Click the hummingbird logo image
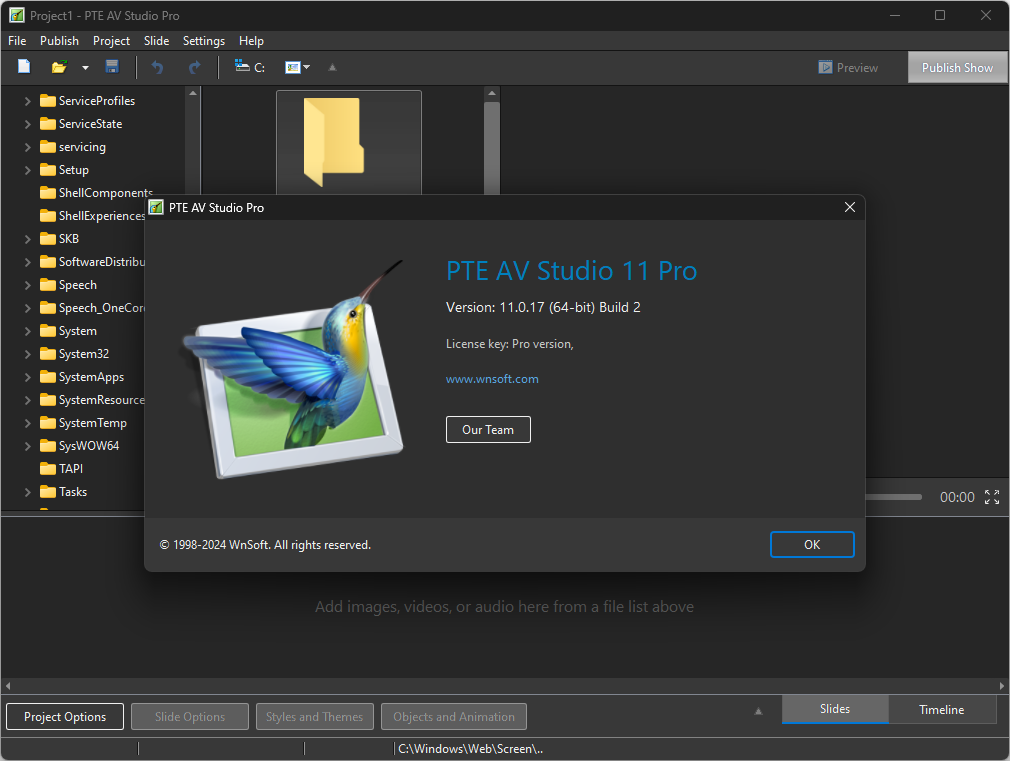Image resolution: width=1010 pixels, height=761 pixels. (294, 370)
